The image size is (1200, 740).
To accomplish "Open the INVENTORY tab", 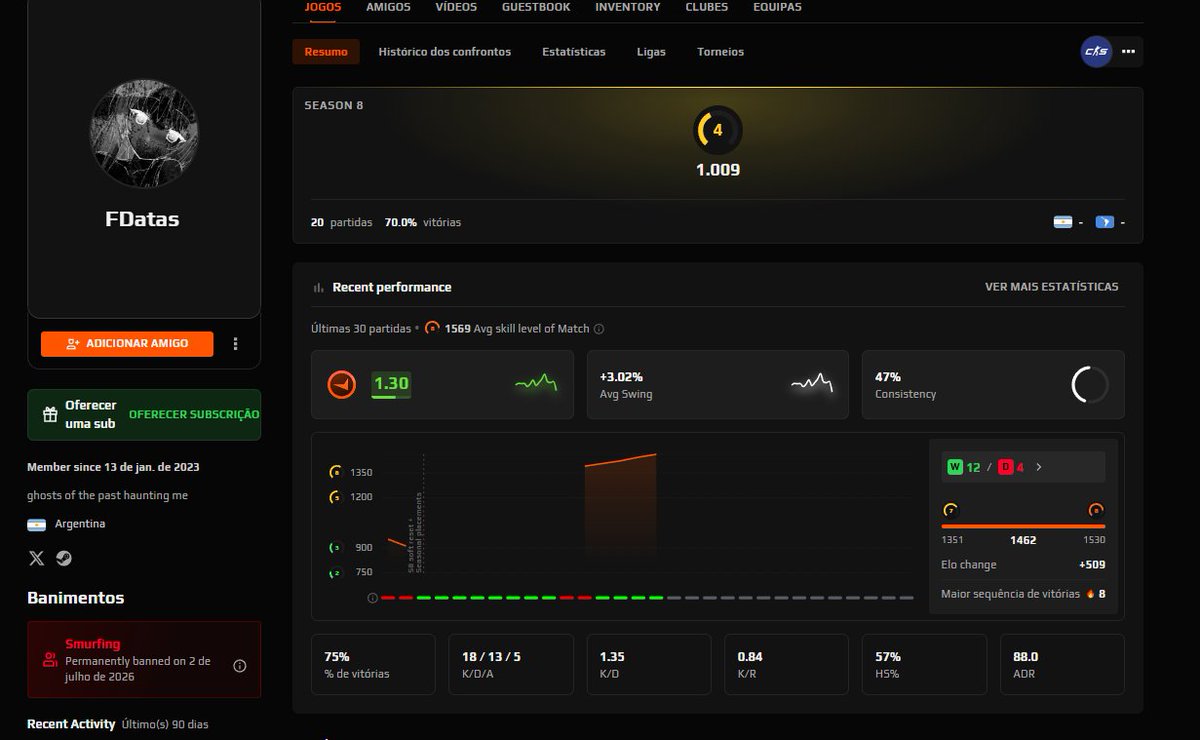I will pyautogui.click(x=628, y=7).
